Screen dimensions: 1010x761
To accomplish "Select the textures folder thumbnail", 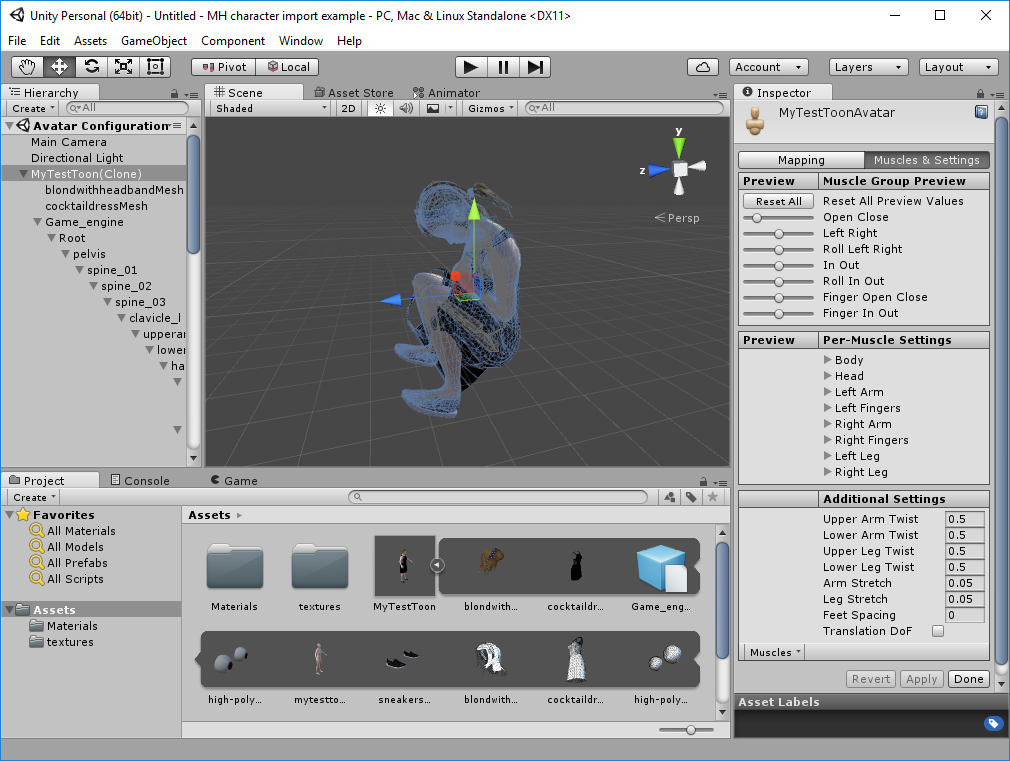I will [319, 566].
